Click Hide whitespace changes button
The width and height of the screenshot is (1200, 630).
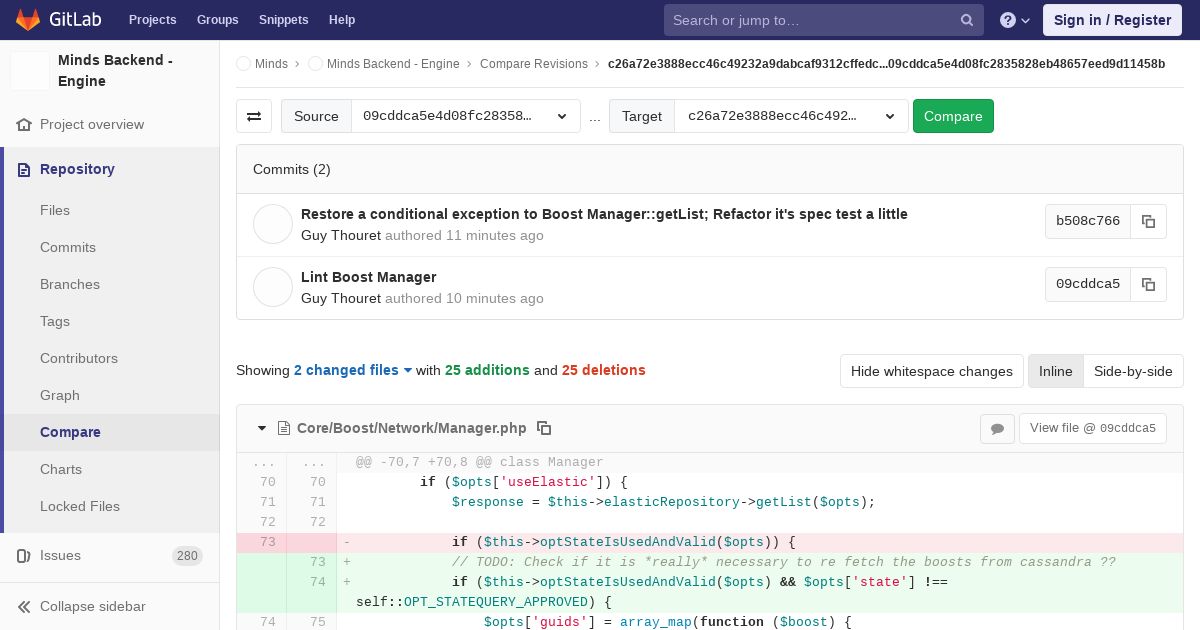pyautogui.click(x=932, y=371)
